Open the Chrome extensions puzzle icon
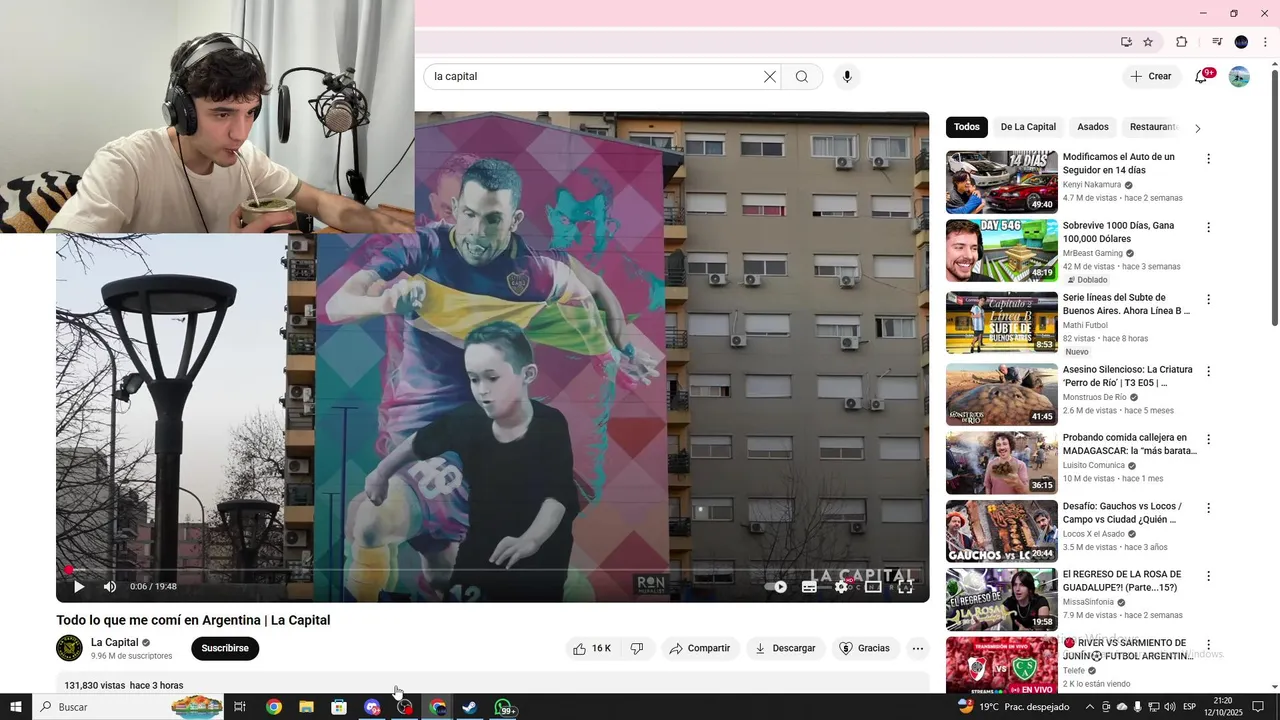This screenshot has width=1280, height=720. [1181, 42]
